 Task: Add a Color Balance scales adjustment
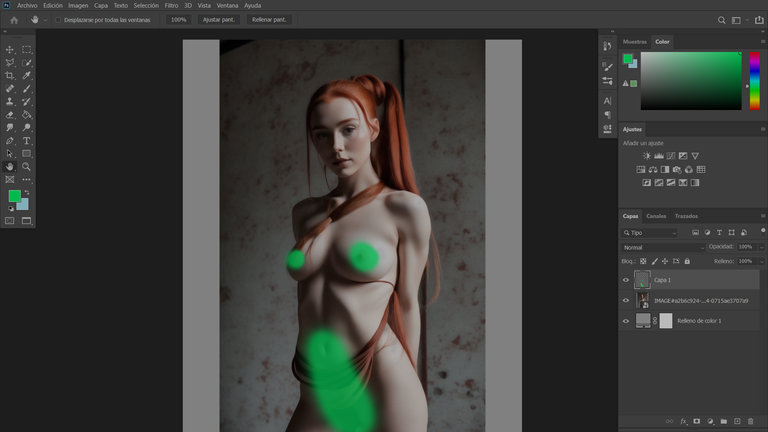tap(653, 169)
